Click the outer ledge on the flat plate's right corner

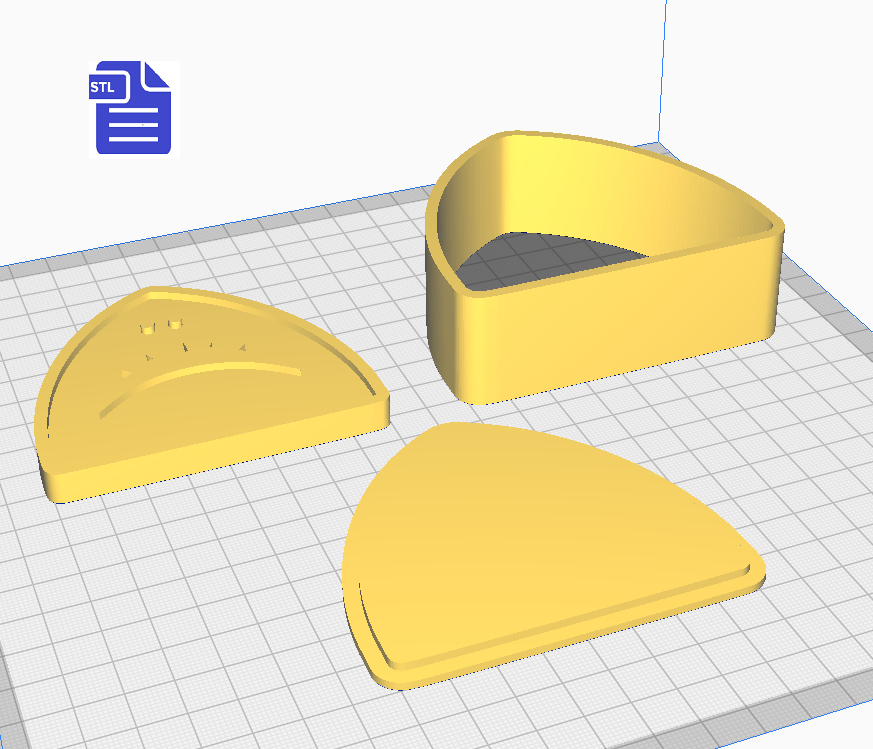[755, 570]
